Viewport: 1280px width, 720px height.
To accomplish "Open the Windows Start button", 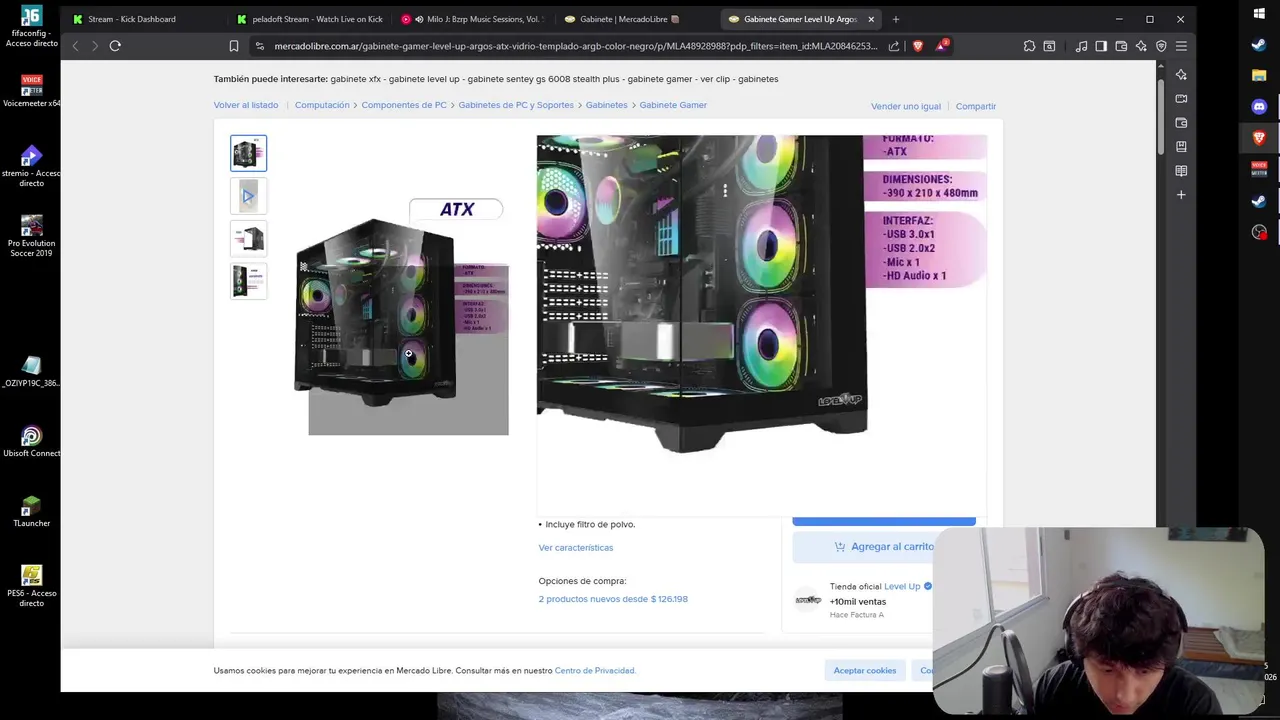I will (1259, 14).
